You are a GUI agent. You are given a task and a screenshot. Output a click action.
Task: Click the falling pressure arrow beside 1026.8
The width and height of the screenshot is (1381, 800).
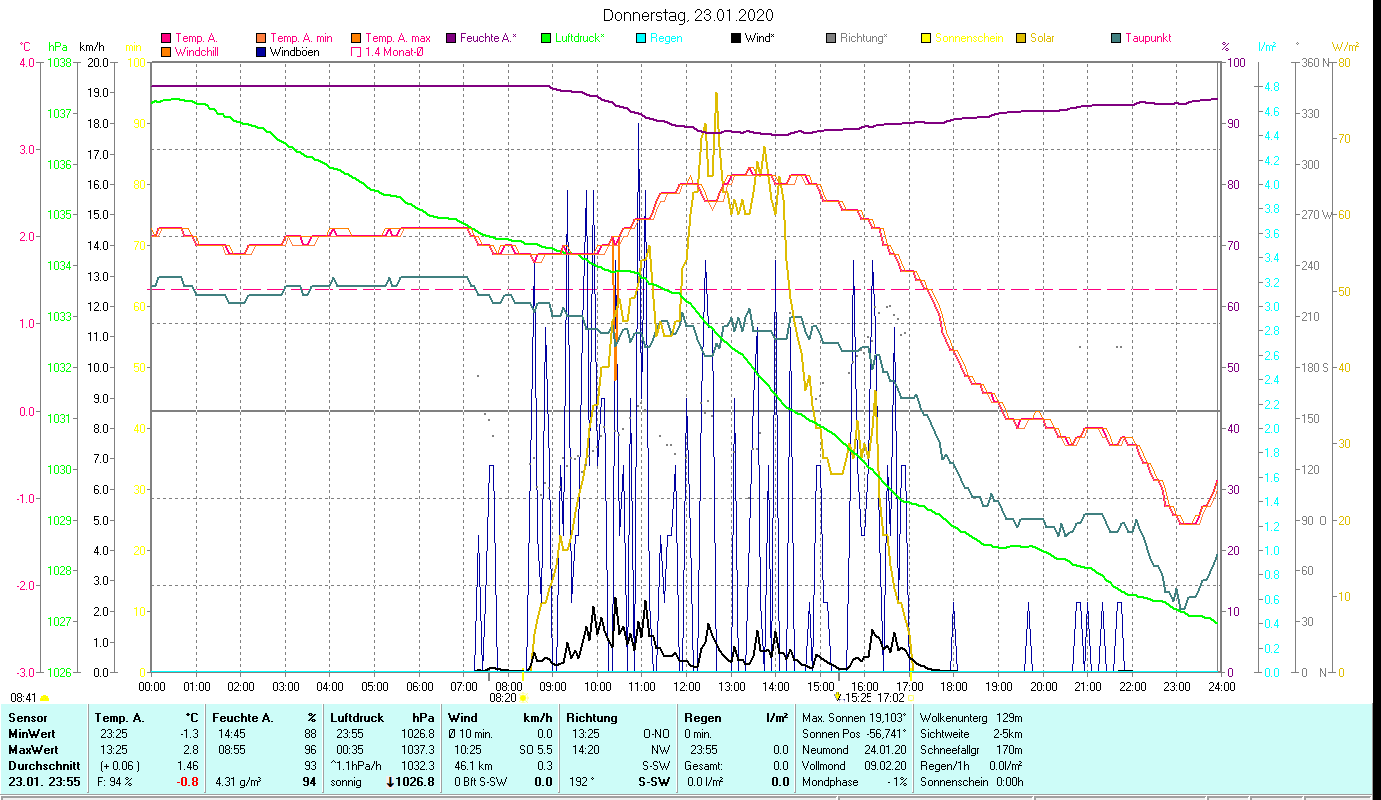pyautogui.click(x=390, y=782)
